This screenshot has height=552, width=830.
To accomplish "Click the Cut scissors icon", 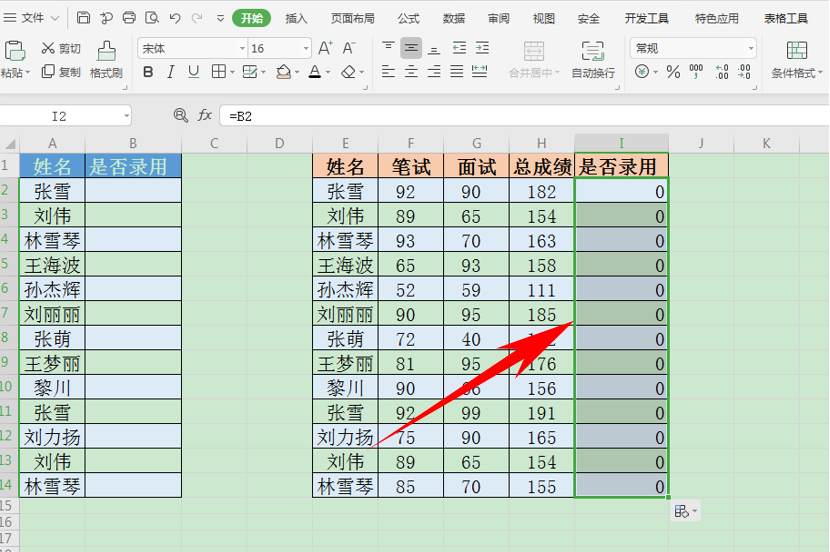I will pyautogui.click(x=48, y=48).
